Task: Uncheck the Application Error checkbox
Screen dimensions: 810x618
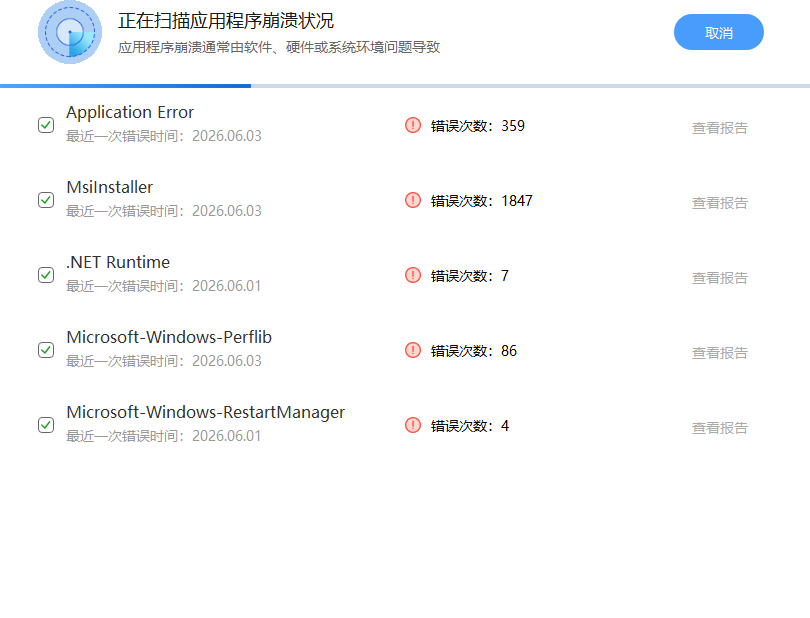Action: tap(46, 125)
